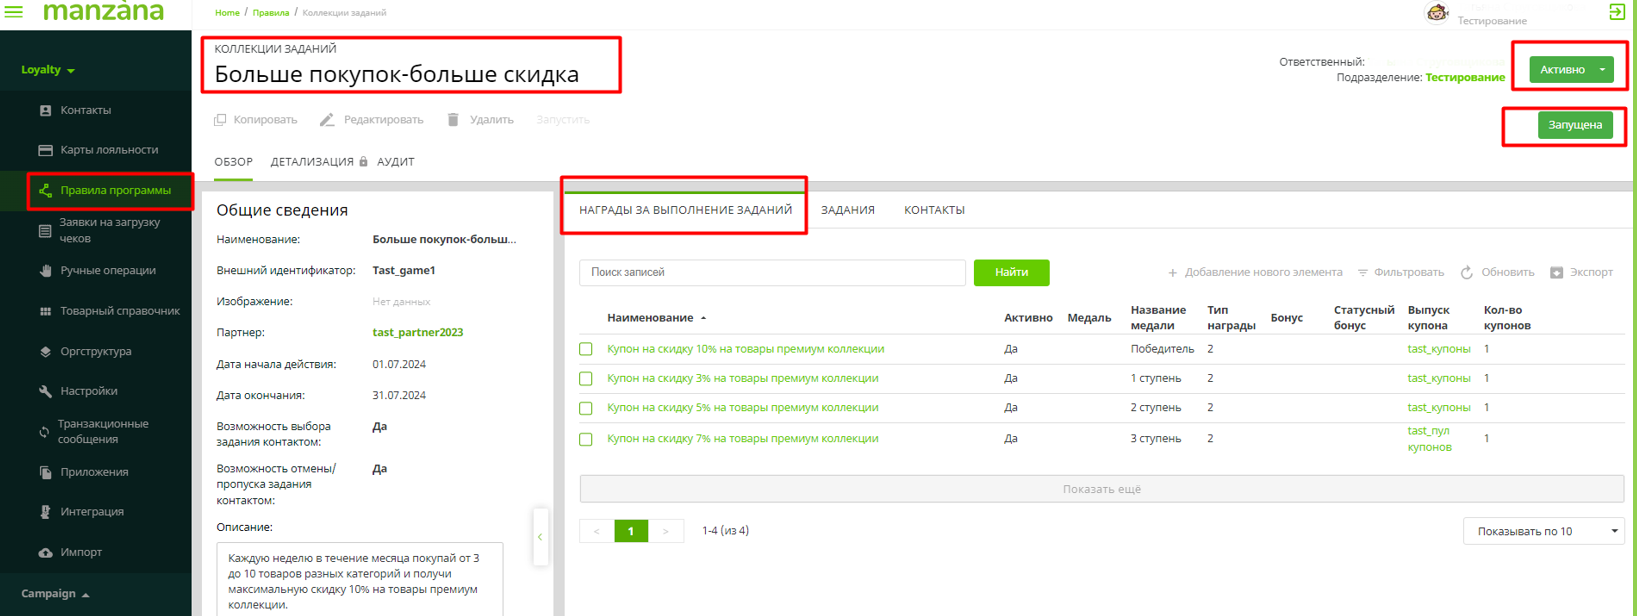The width and height of the screenshot is (1637, 616).
Task: Click the record search input field
Action: coord(771,272)
